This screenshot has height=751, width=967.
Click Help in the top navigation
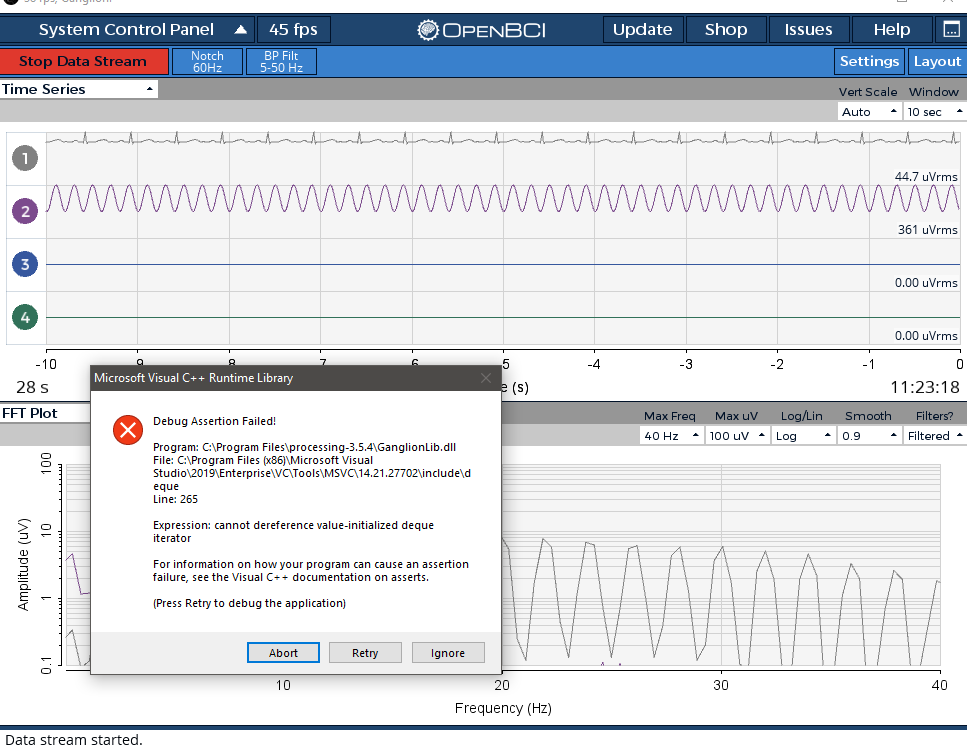[x=890, y=29]
